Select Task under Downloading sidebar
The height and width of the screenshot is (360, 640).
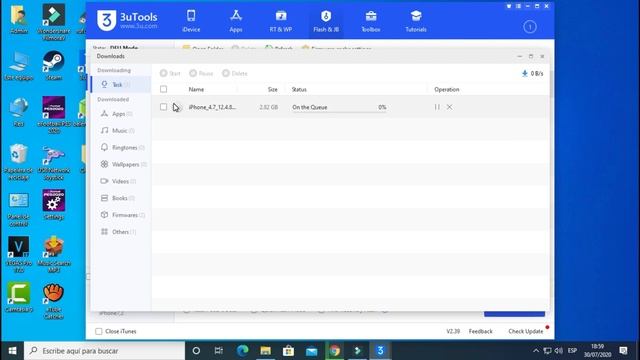pyautogui.click(x=121, y=84)
